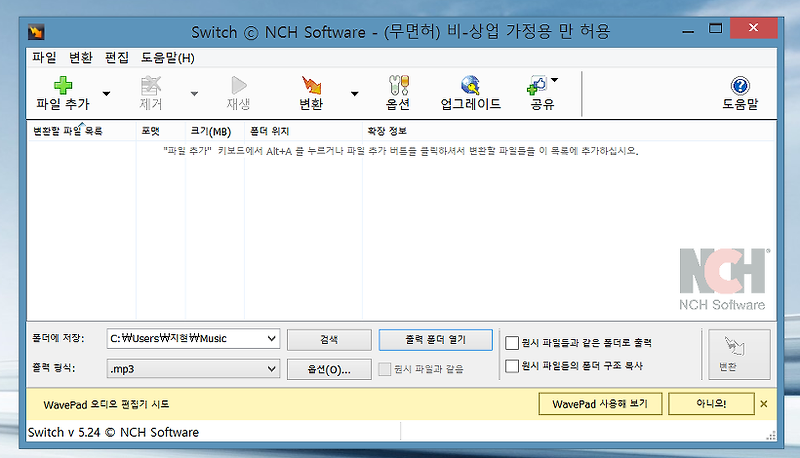Click the large Convert (변환) button at bottom right

click(x=739, y=354)
